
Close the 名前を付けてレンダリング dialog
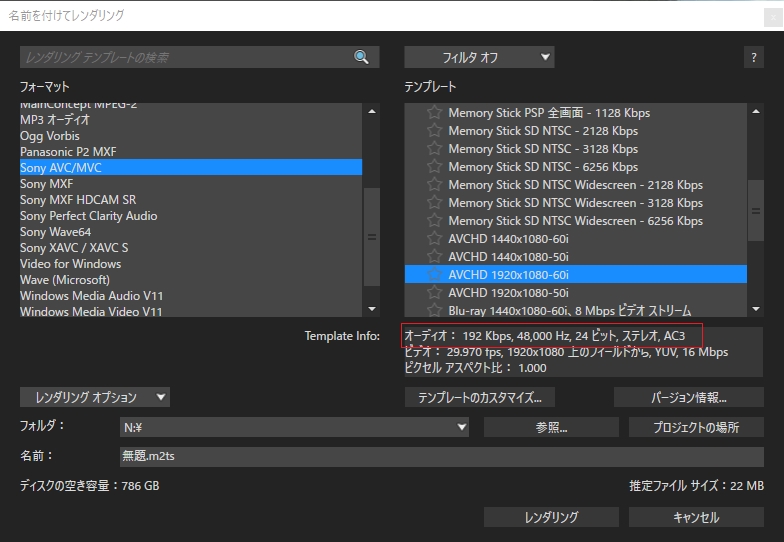coord(773,18)
